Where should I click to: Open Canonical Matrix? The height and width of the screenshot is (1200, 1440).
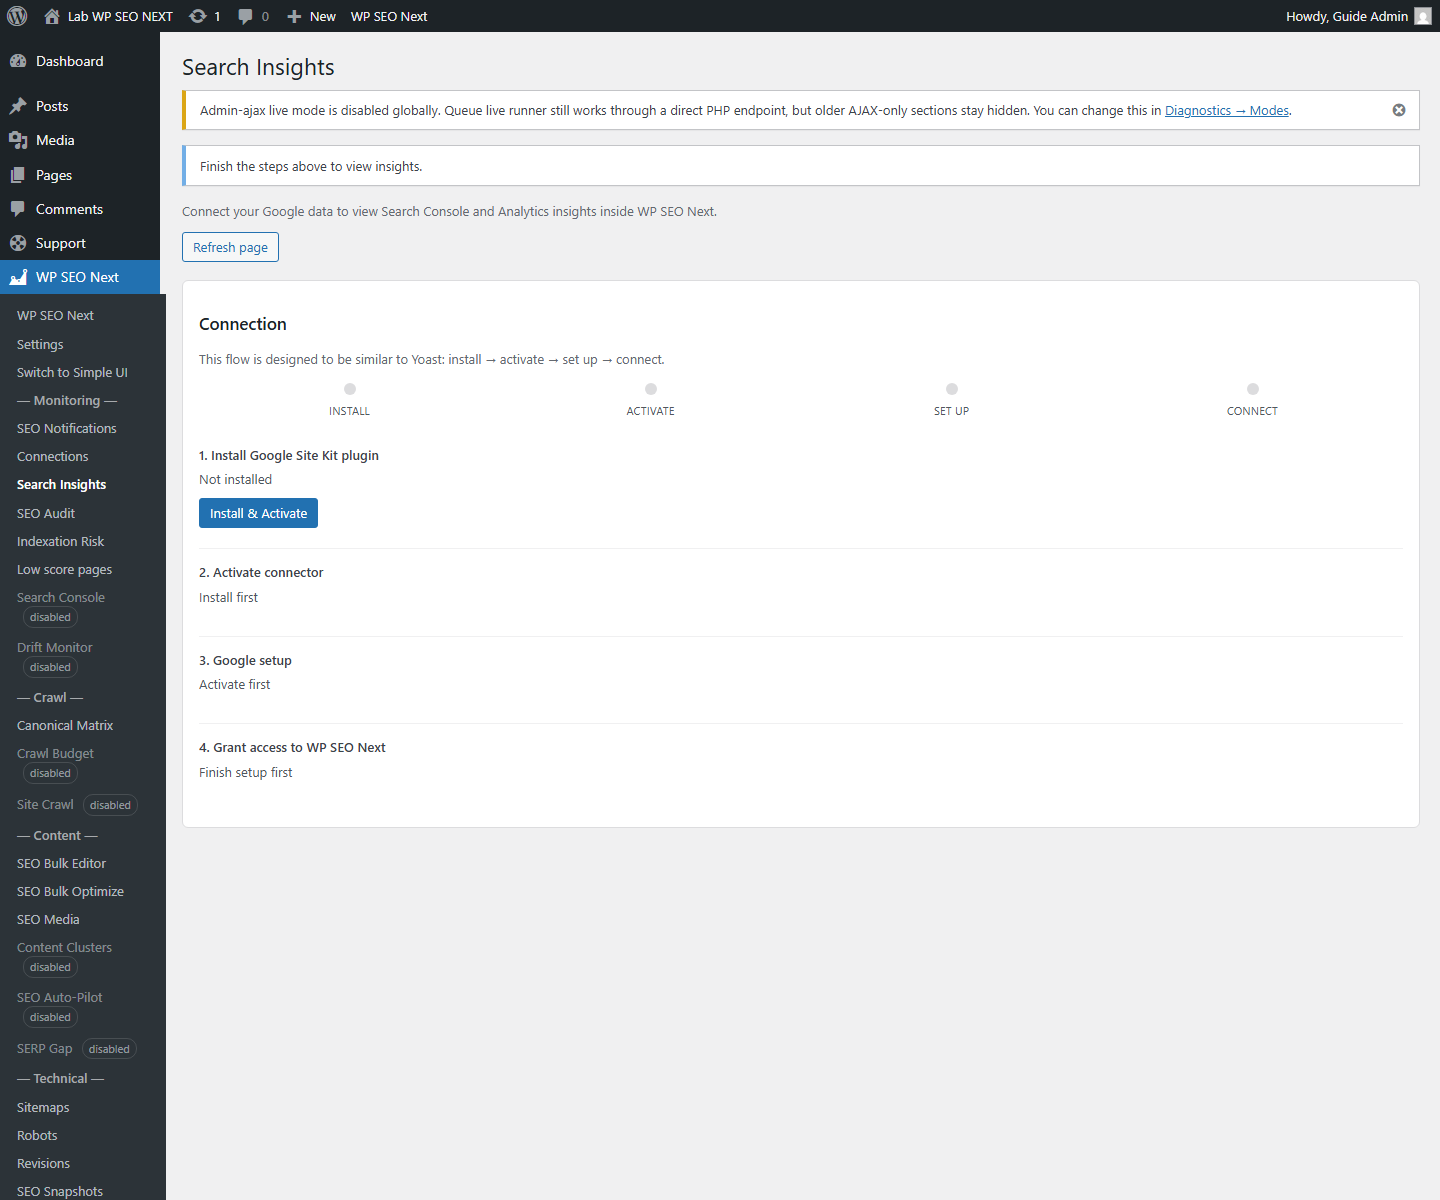pyautogui.click(x=65, y=725)
